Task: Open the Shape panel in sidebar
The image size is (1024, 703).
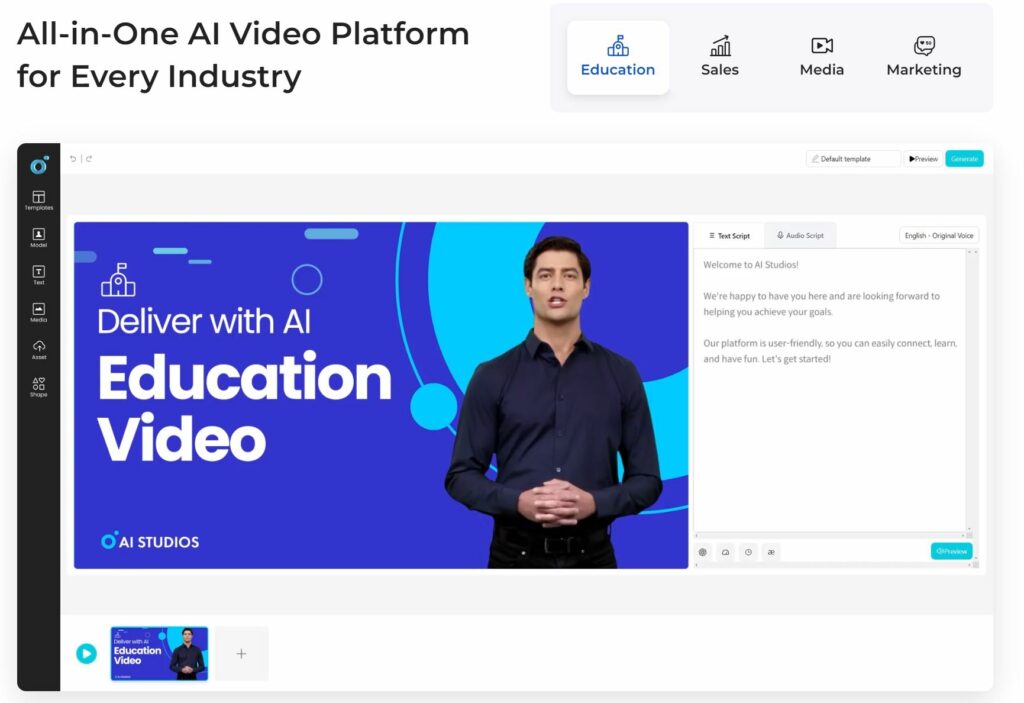Action: pyautogui.click(x=39, y=387)
